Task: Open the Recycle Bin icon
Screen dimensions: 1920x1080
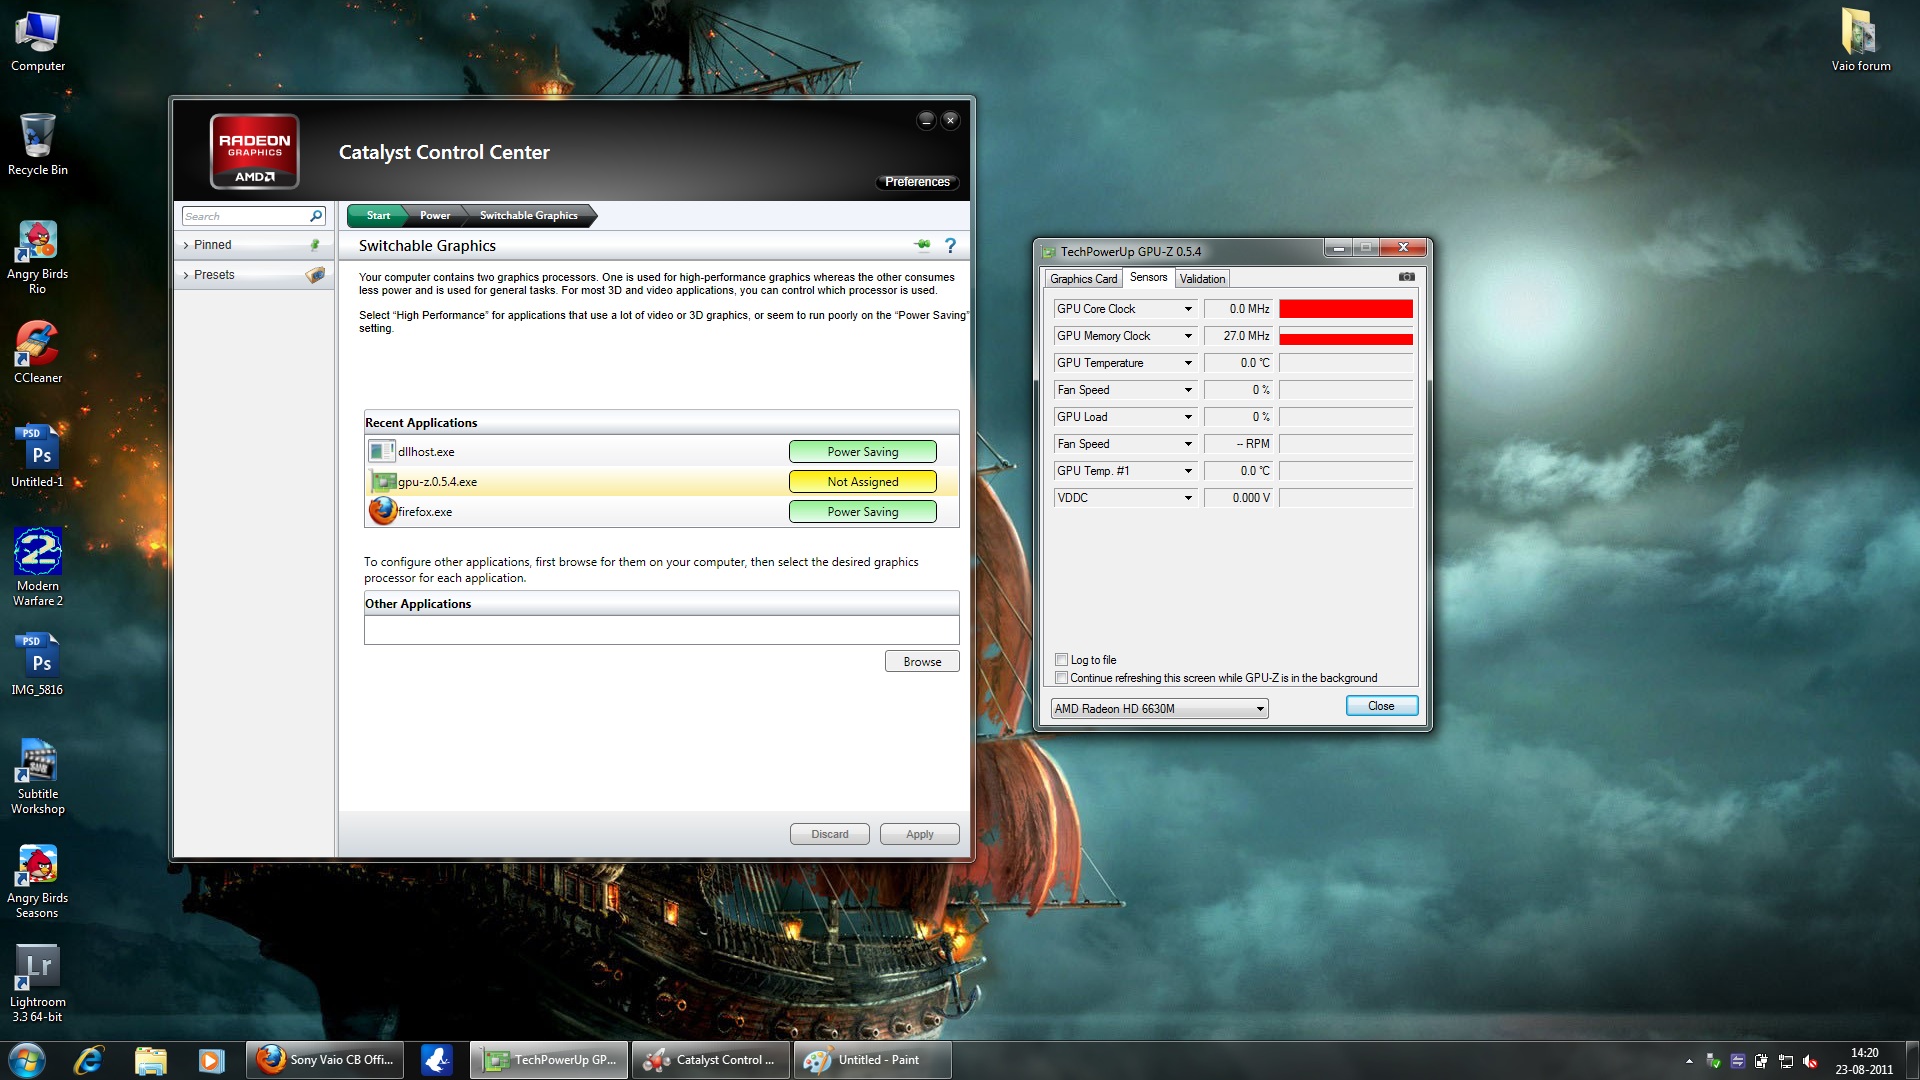Action: (x=37, y=145)
